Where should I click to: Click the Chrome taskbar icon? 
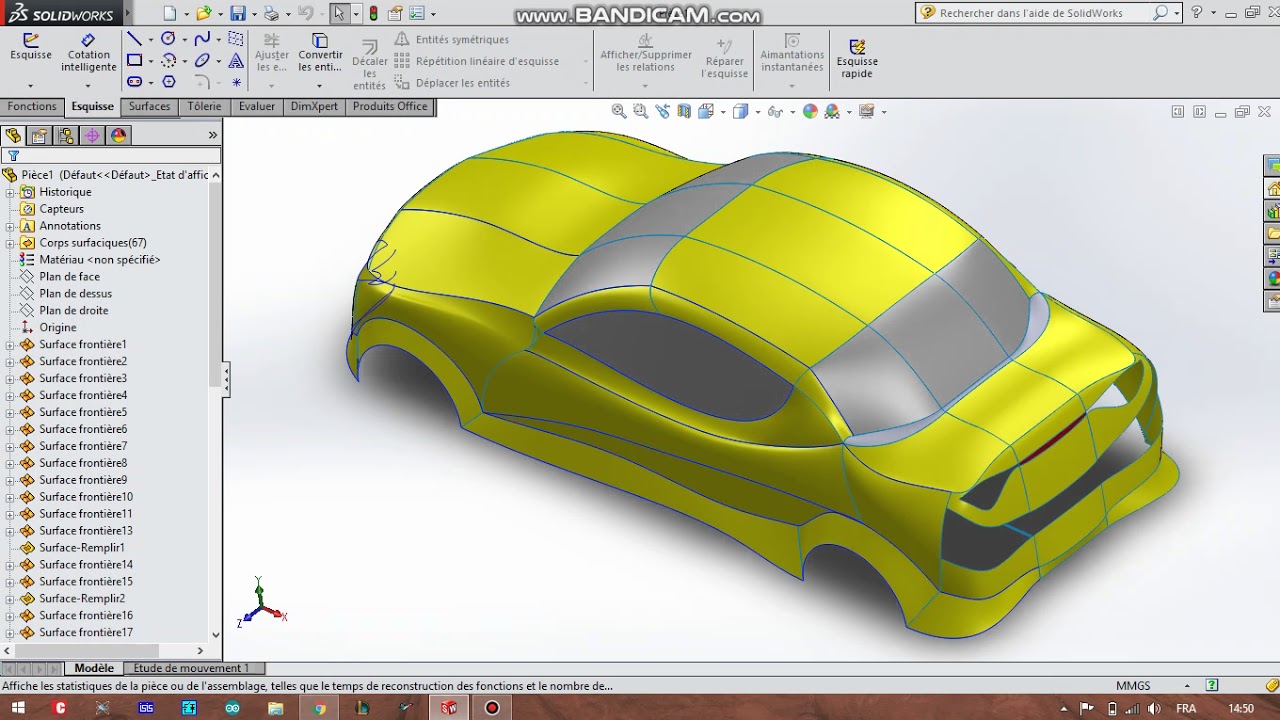click(x=319, y=708)
